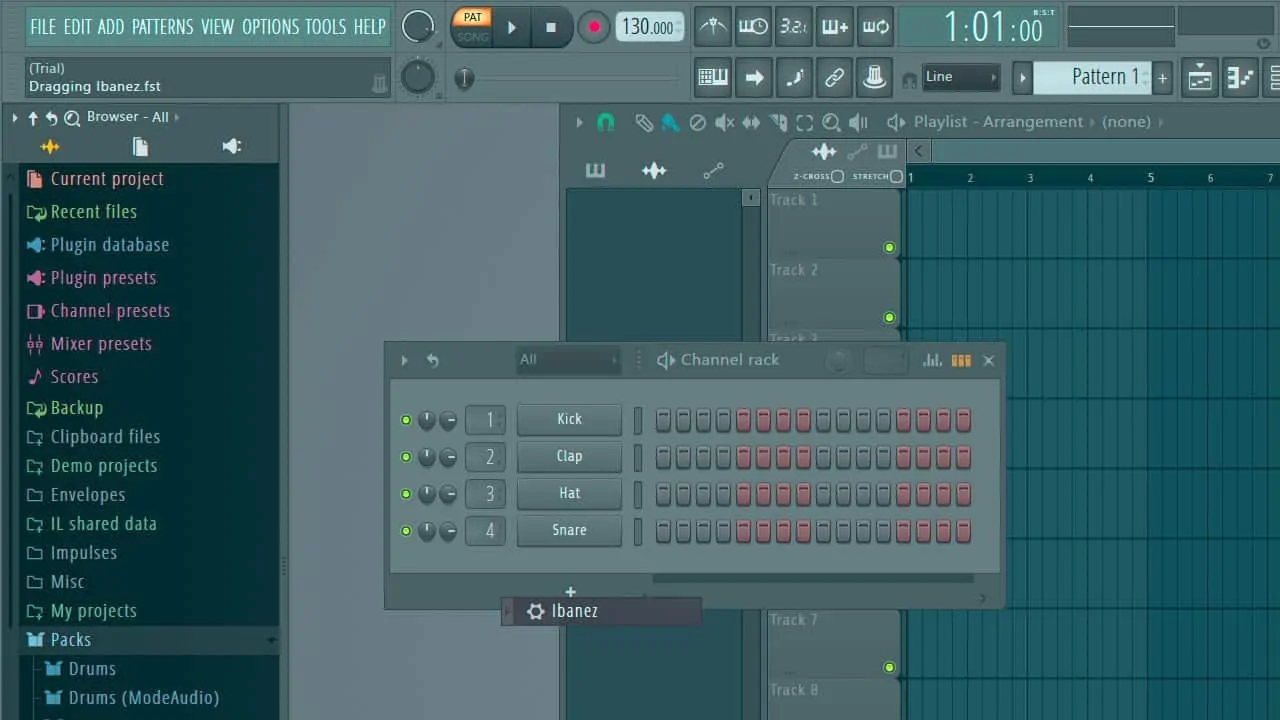
Task: Open the FILE menu
Action: (x=43, y=27)
